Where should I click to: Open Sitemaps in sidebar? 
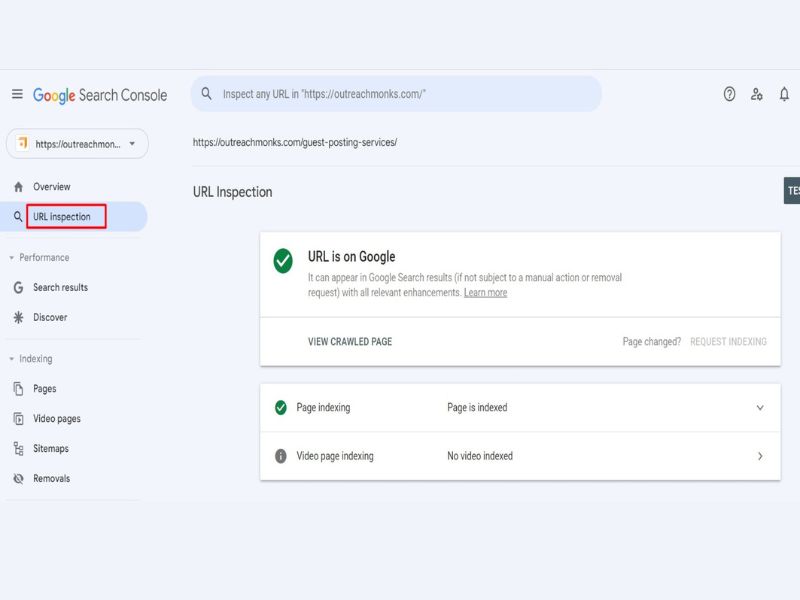(51, 448)
